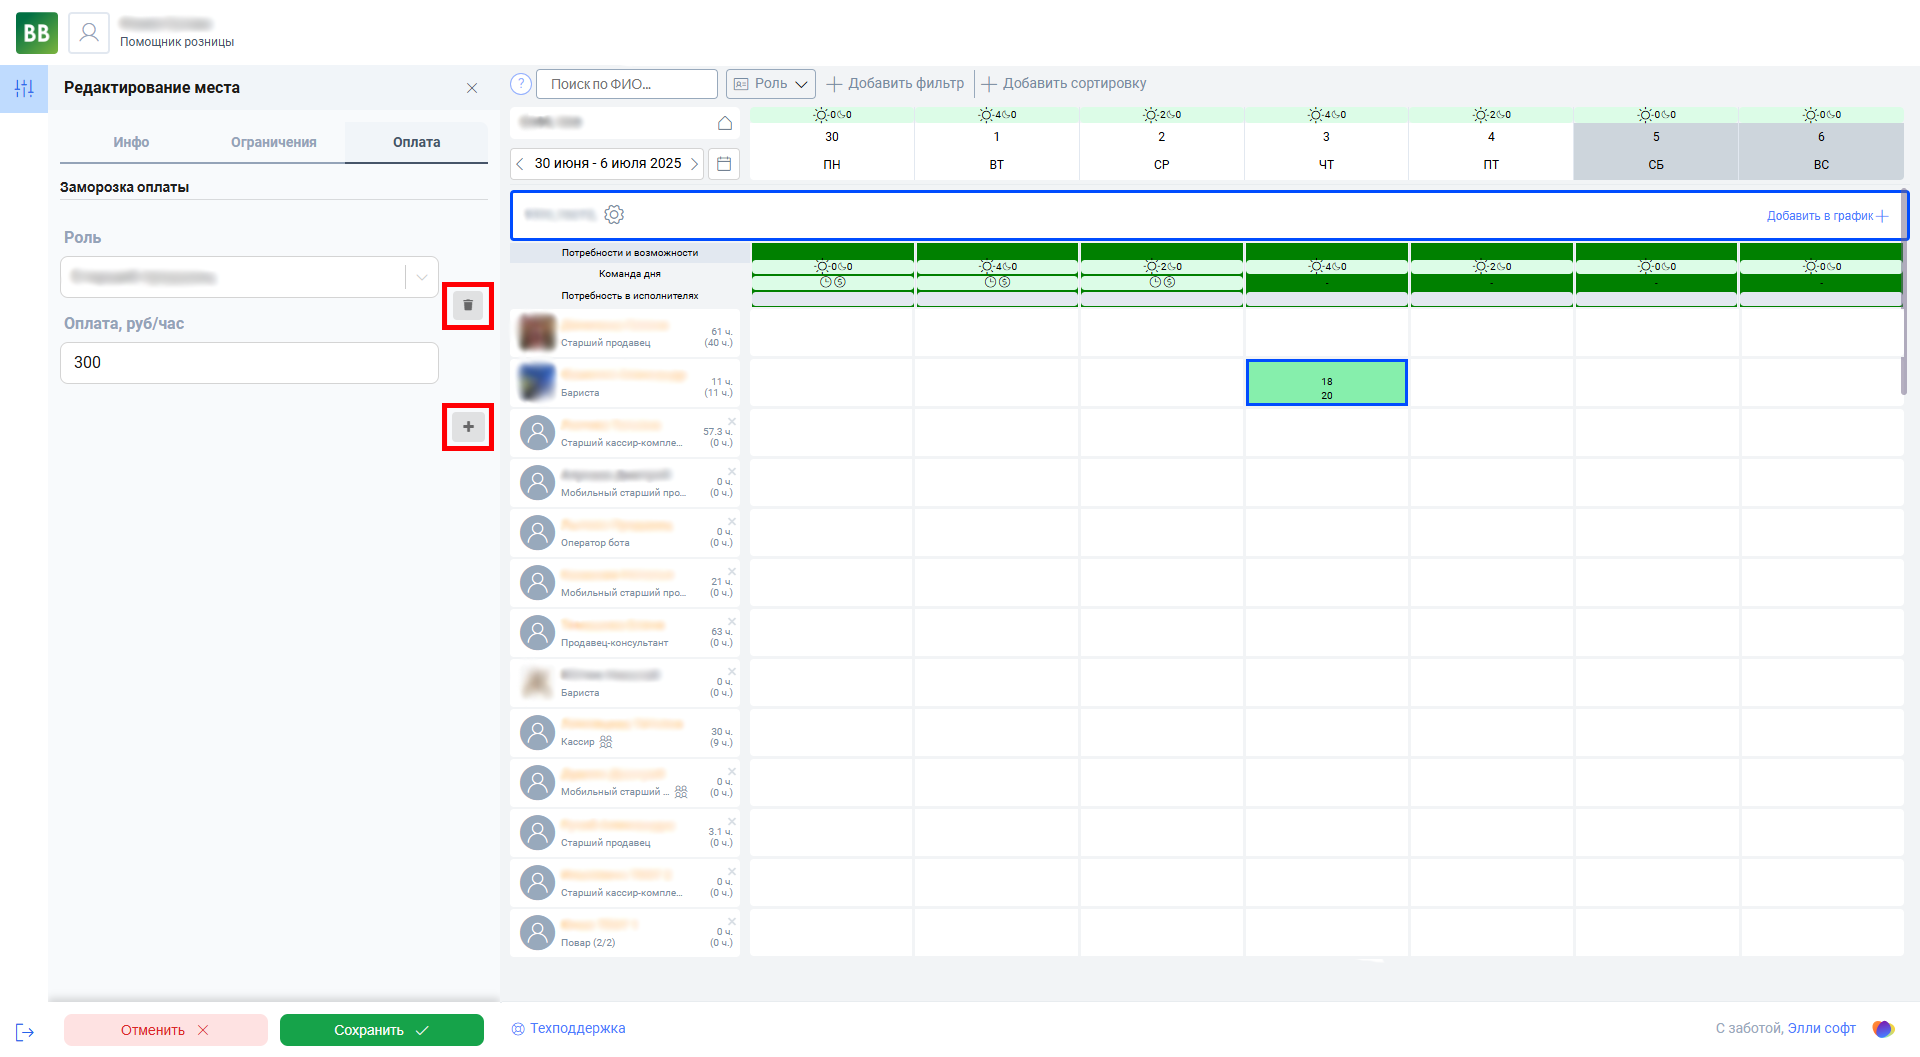Click the group icon next to Кассир
Image resolution: width=1920 pixels, height=1057 pixels.
click(x=606, y=742)
